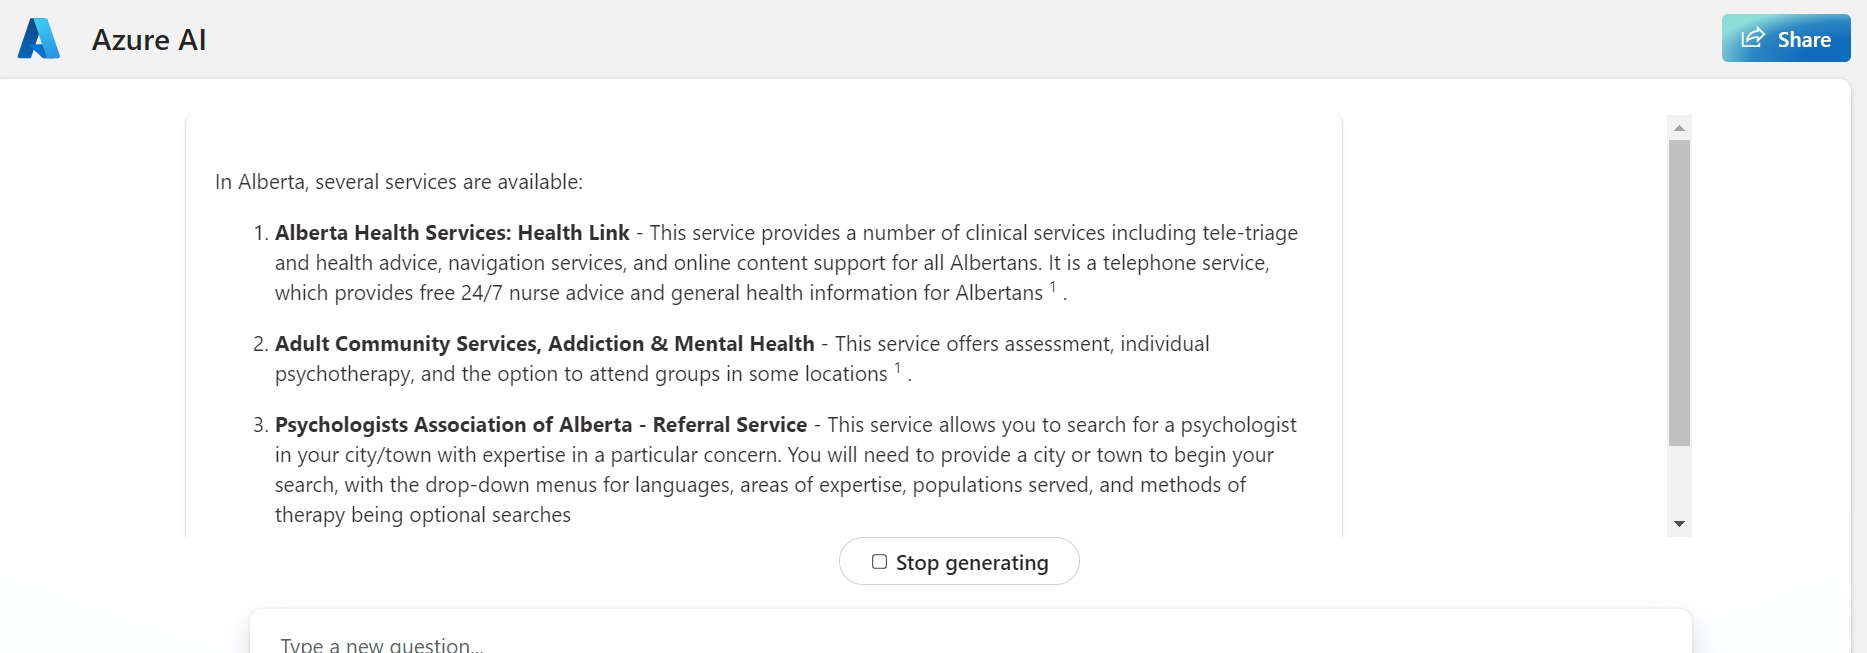1867x653 pixels.
Task: Click the blue Azure 'A' symbol
Action: tap(38, 39)
